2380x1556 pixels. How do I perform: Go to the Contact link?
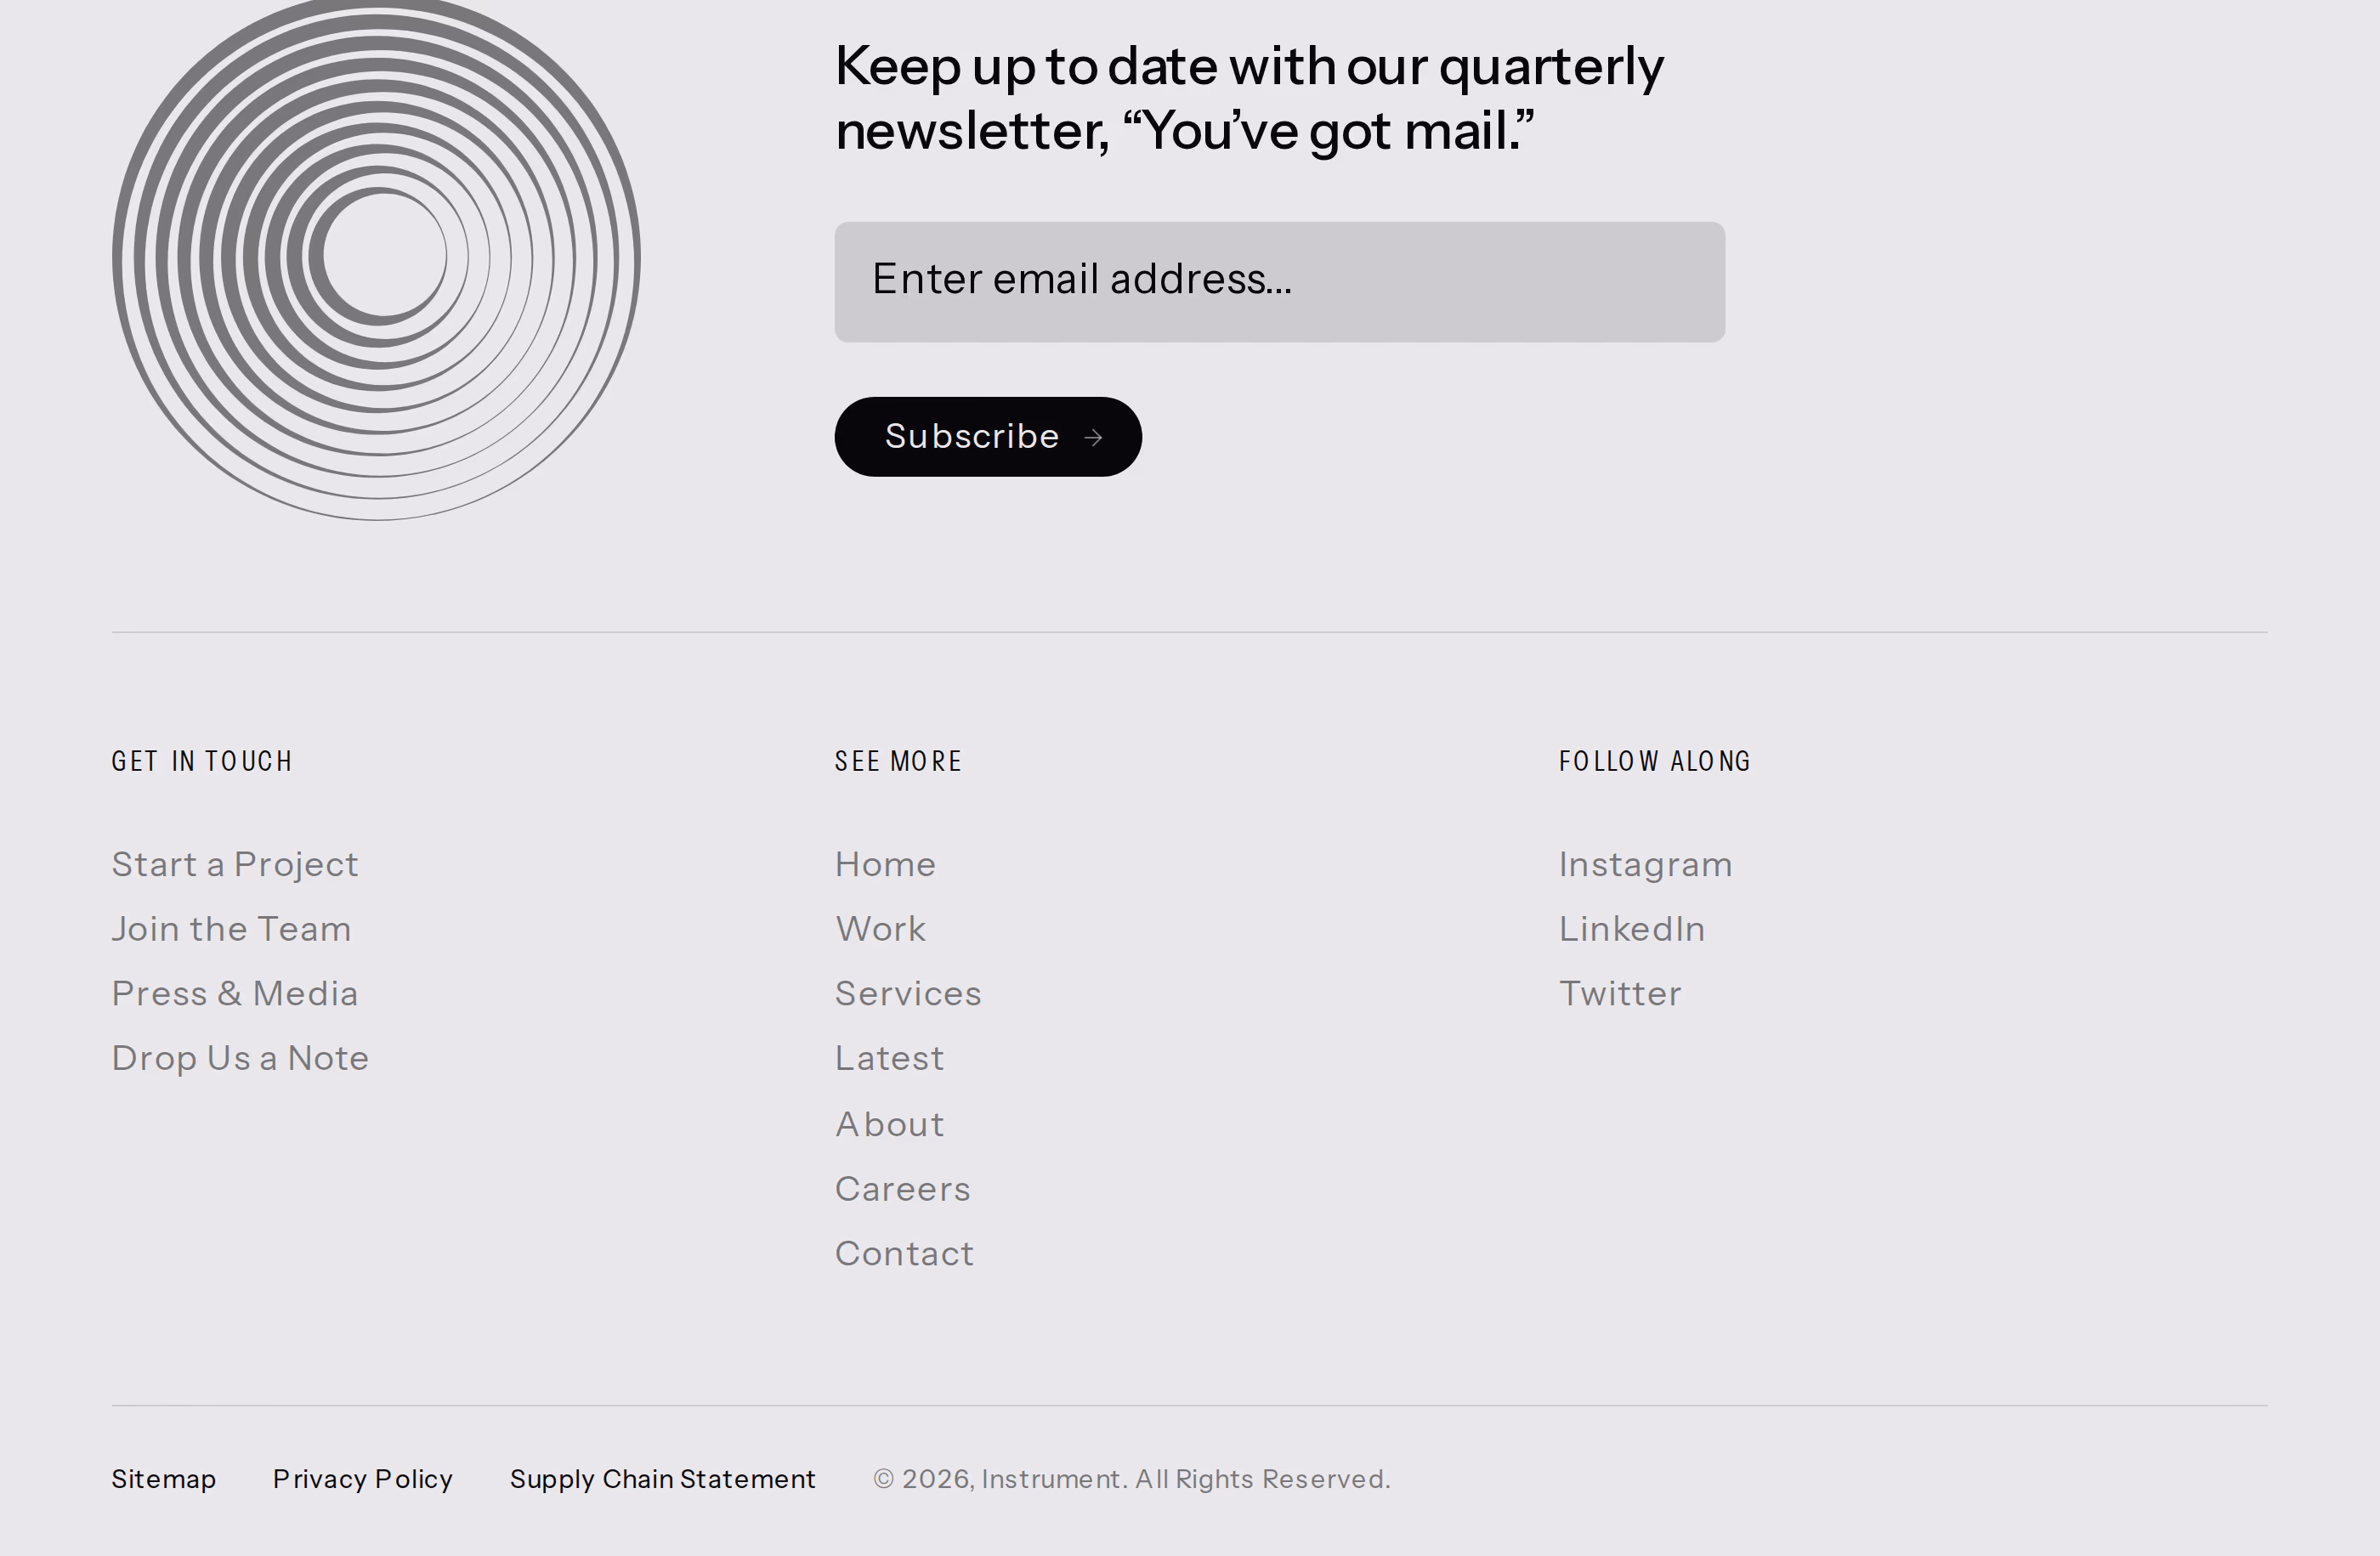904,1254
